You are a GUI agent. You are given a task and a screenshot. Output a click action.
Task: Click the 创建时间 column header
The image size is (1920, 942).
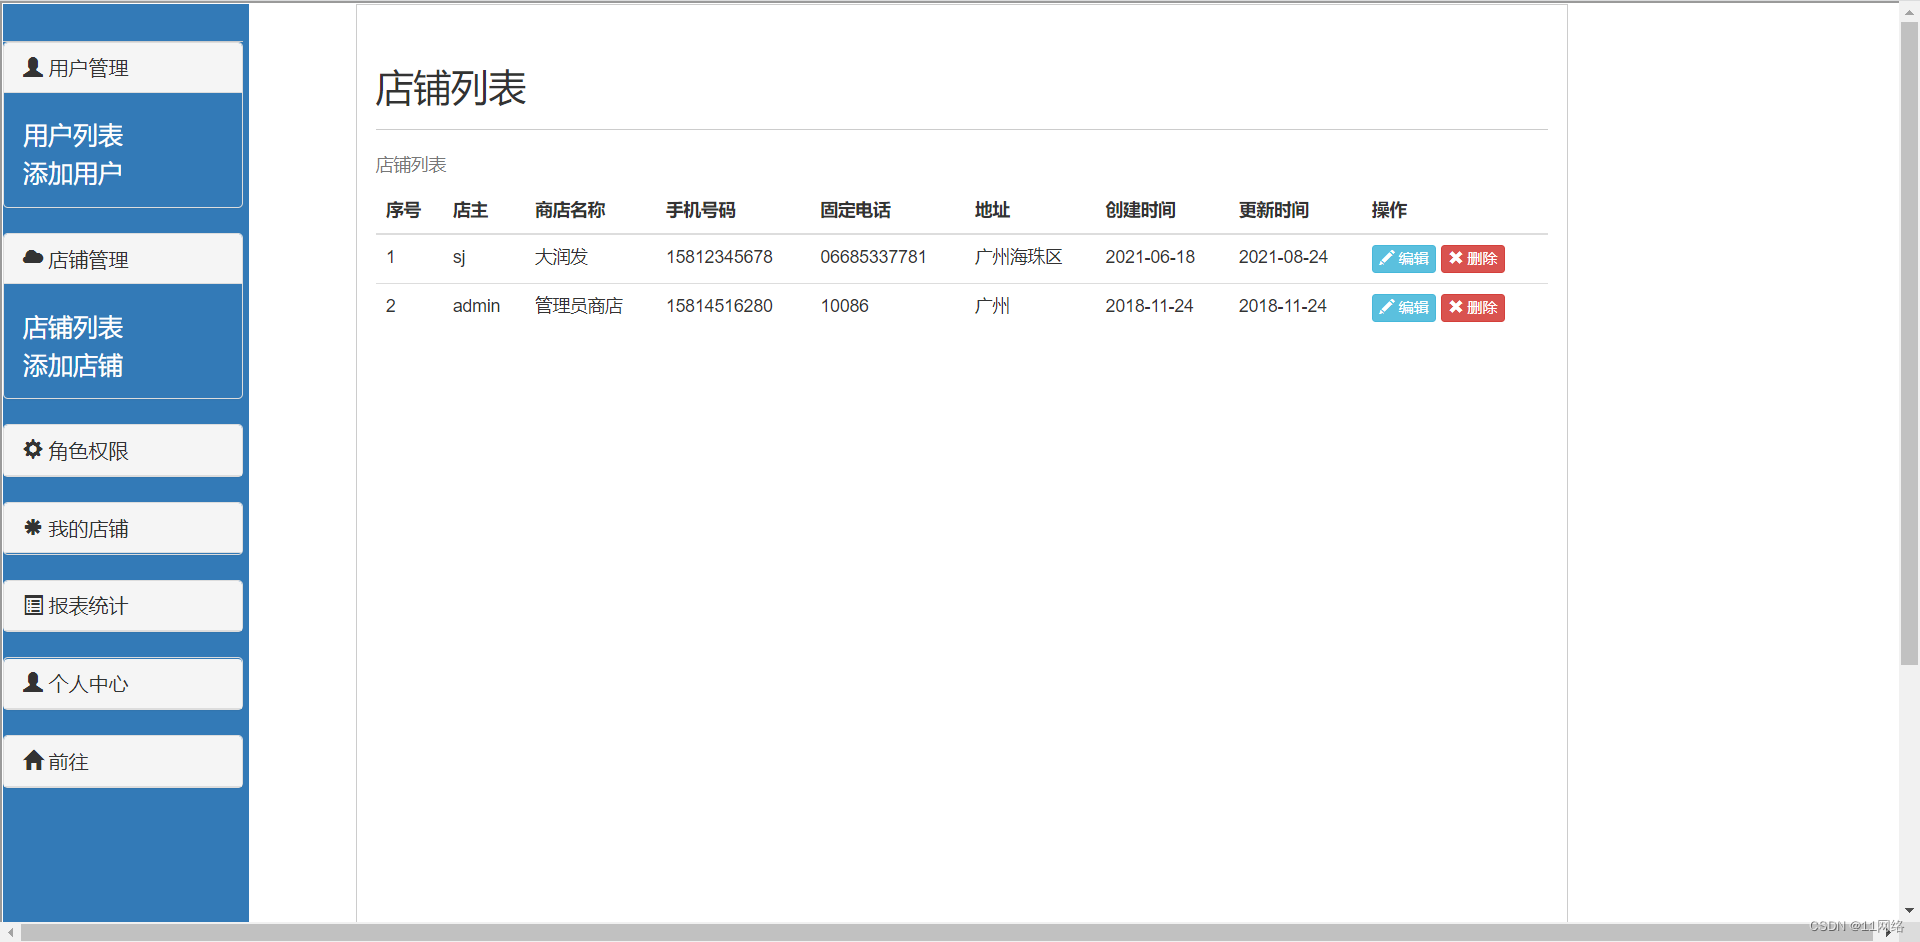[1140, 210]
